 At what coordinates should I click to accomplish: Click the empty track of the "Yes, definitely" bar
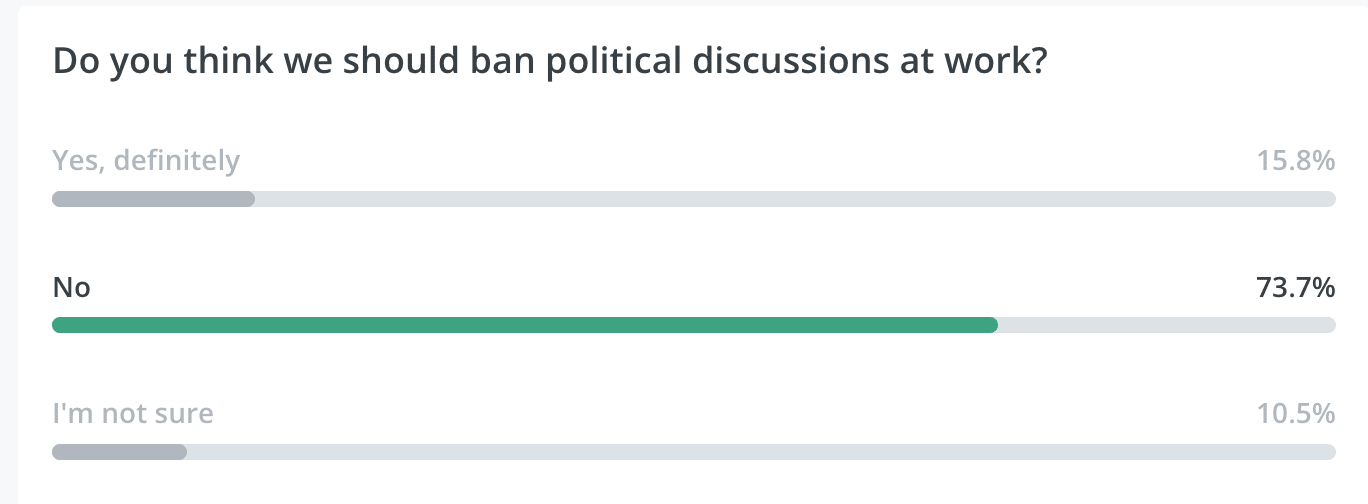795,199
